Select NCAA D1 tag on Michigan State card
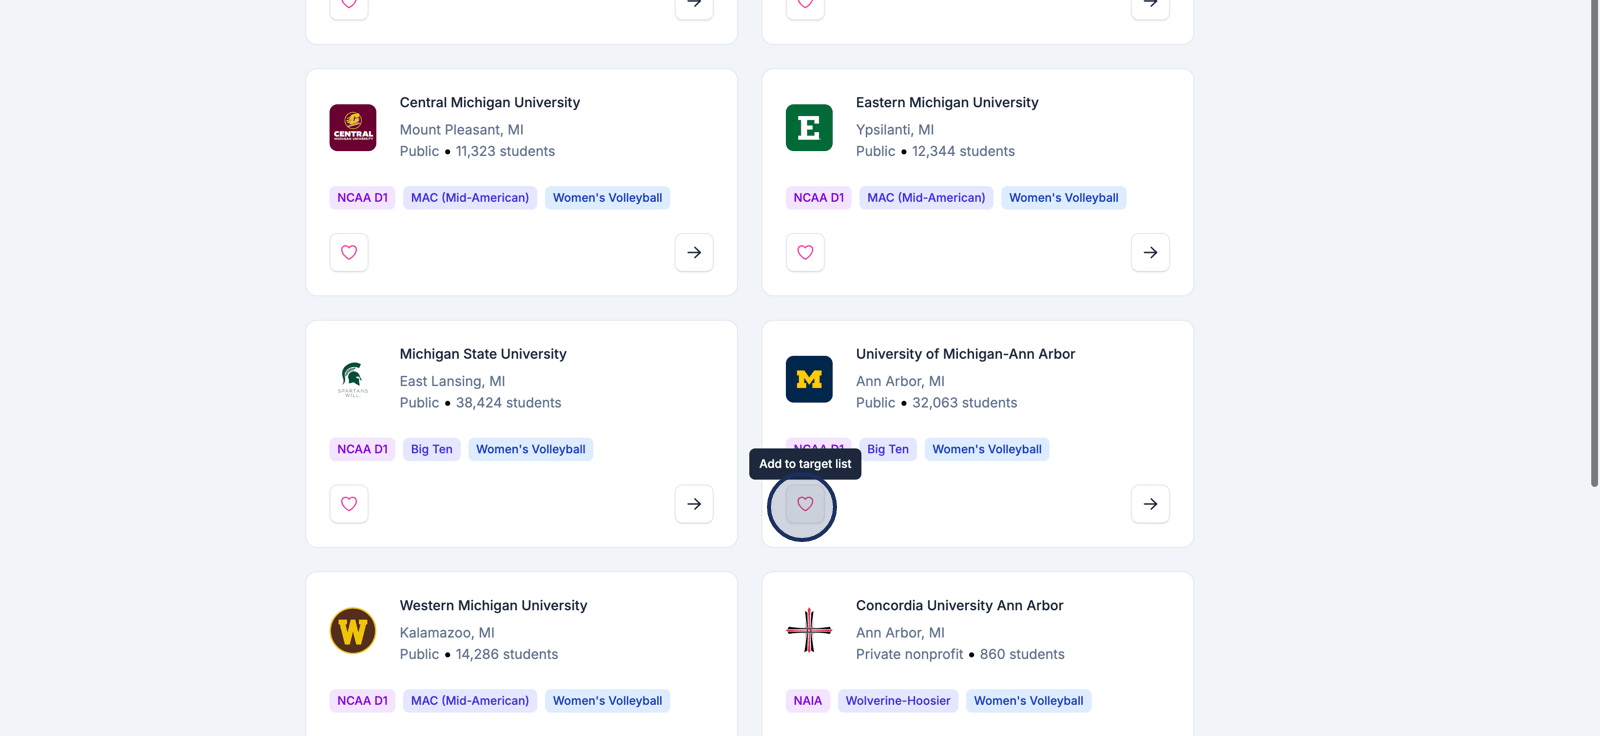The image size is (1600, 736). coord(362,449)
